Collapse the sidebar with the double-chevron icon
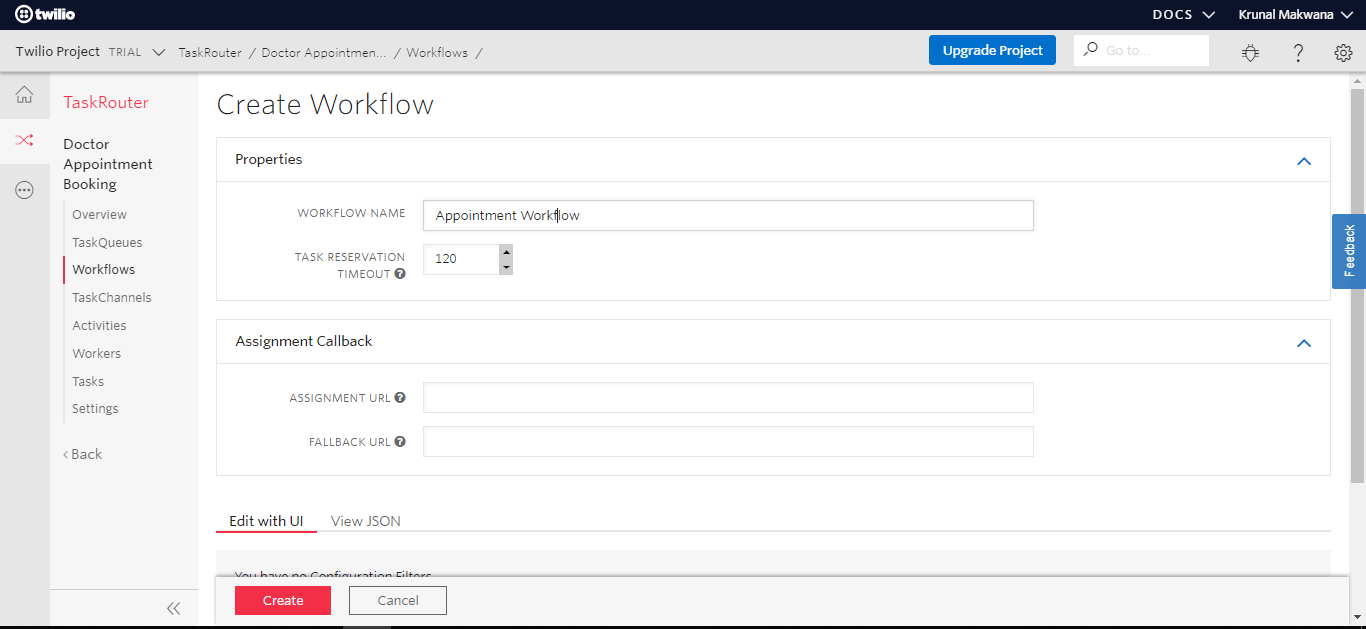This screenshot has width=1366, height=629. (x=173, y=608)
